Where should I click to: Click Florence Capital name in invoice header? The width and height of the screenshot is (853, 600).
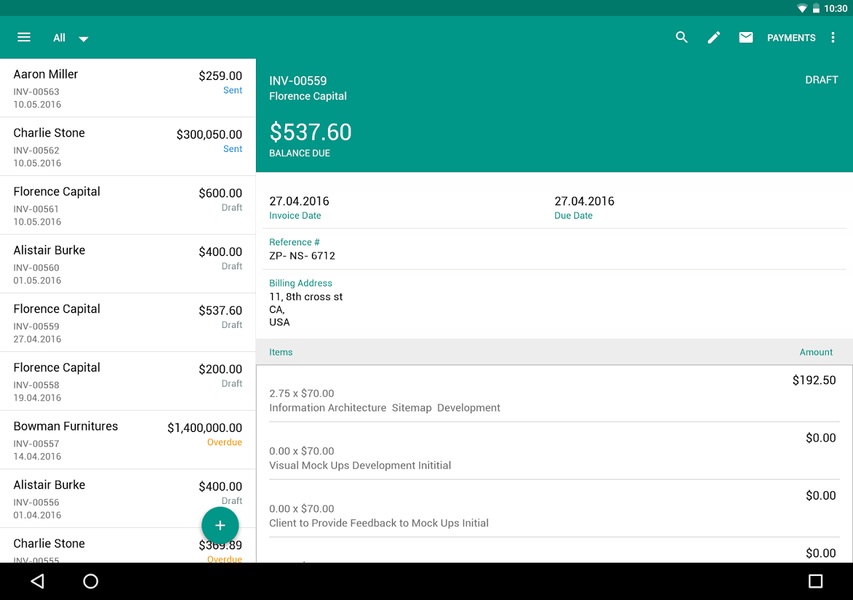307,96
